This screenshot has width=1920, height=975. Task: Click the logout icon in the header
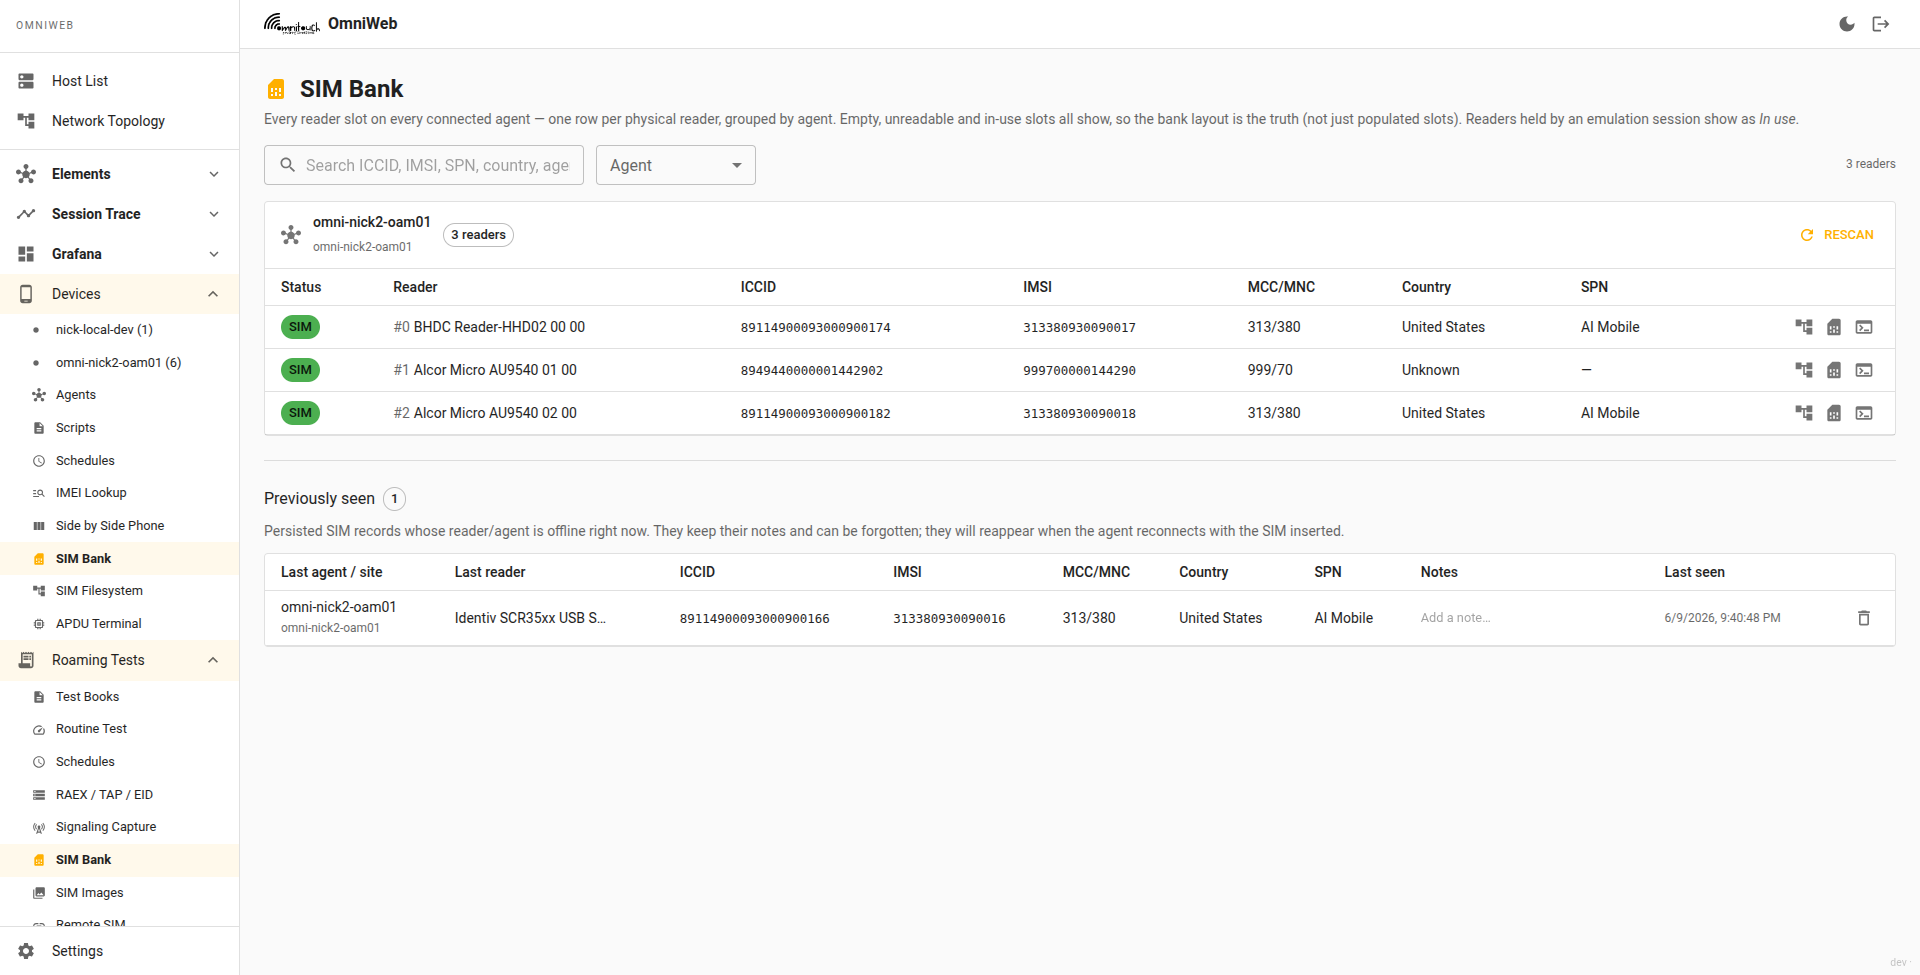1881,24
